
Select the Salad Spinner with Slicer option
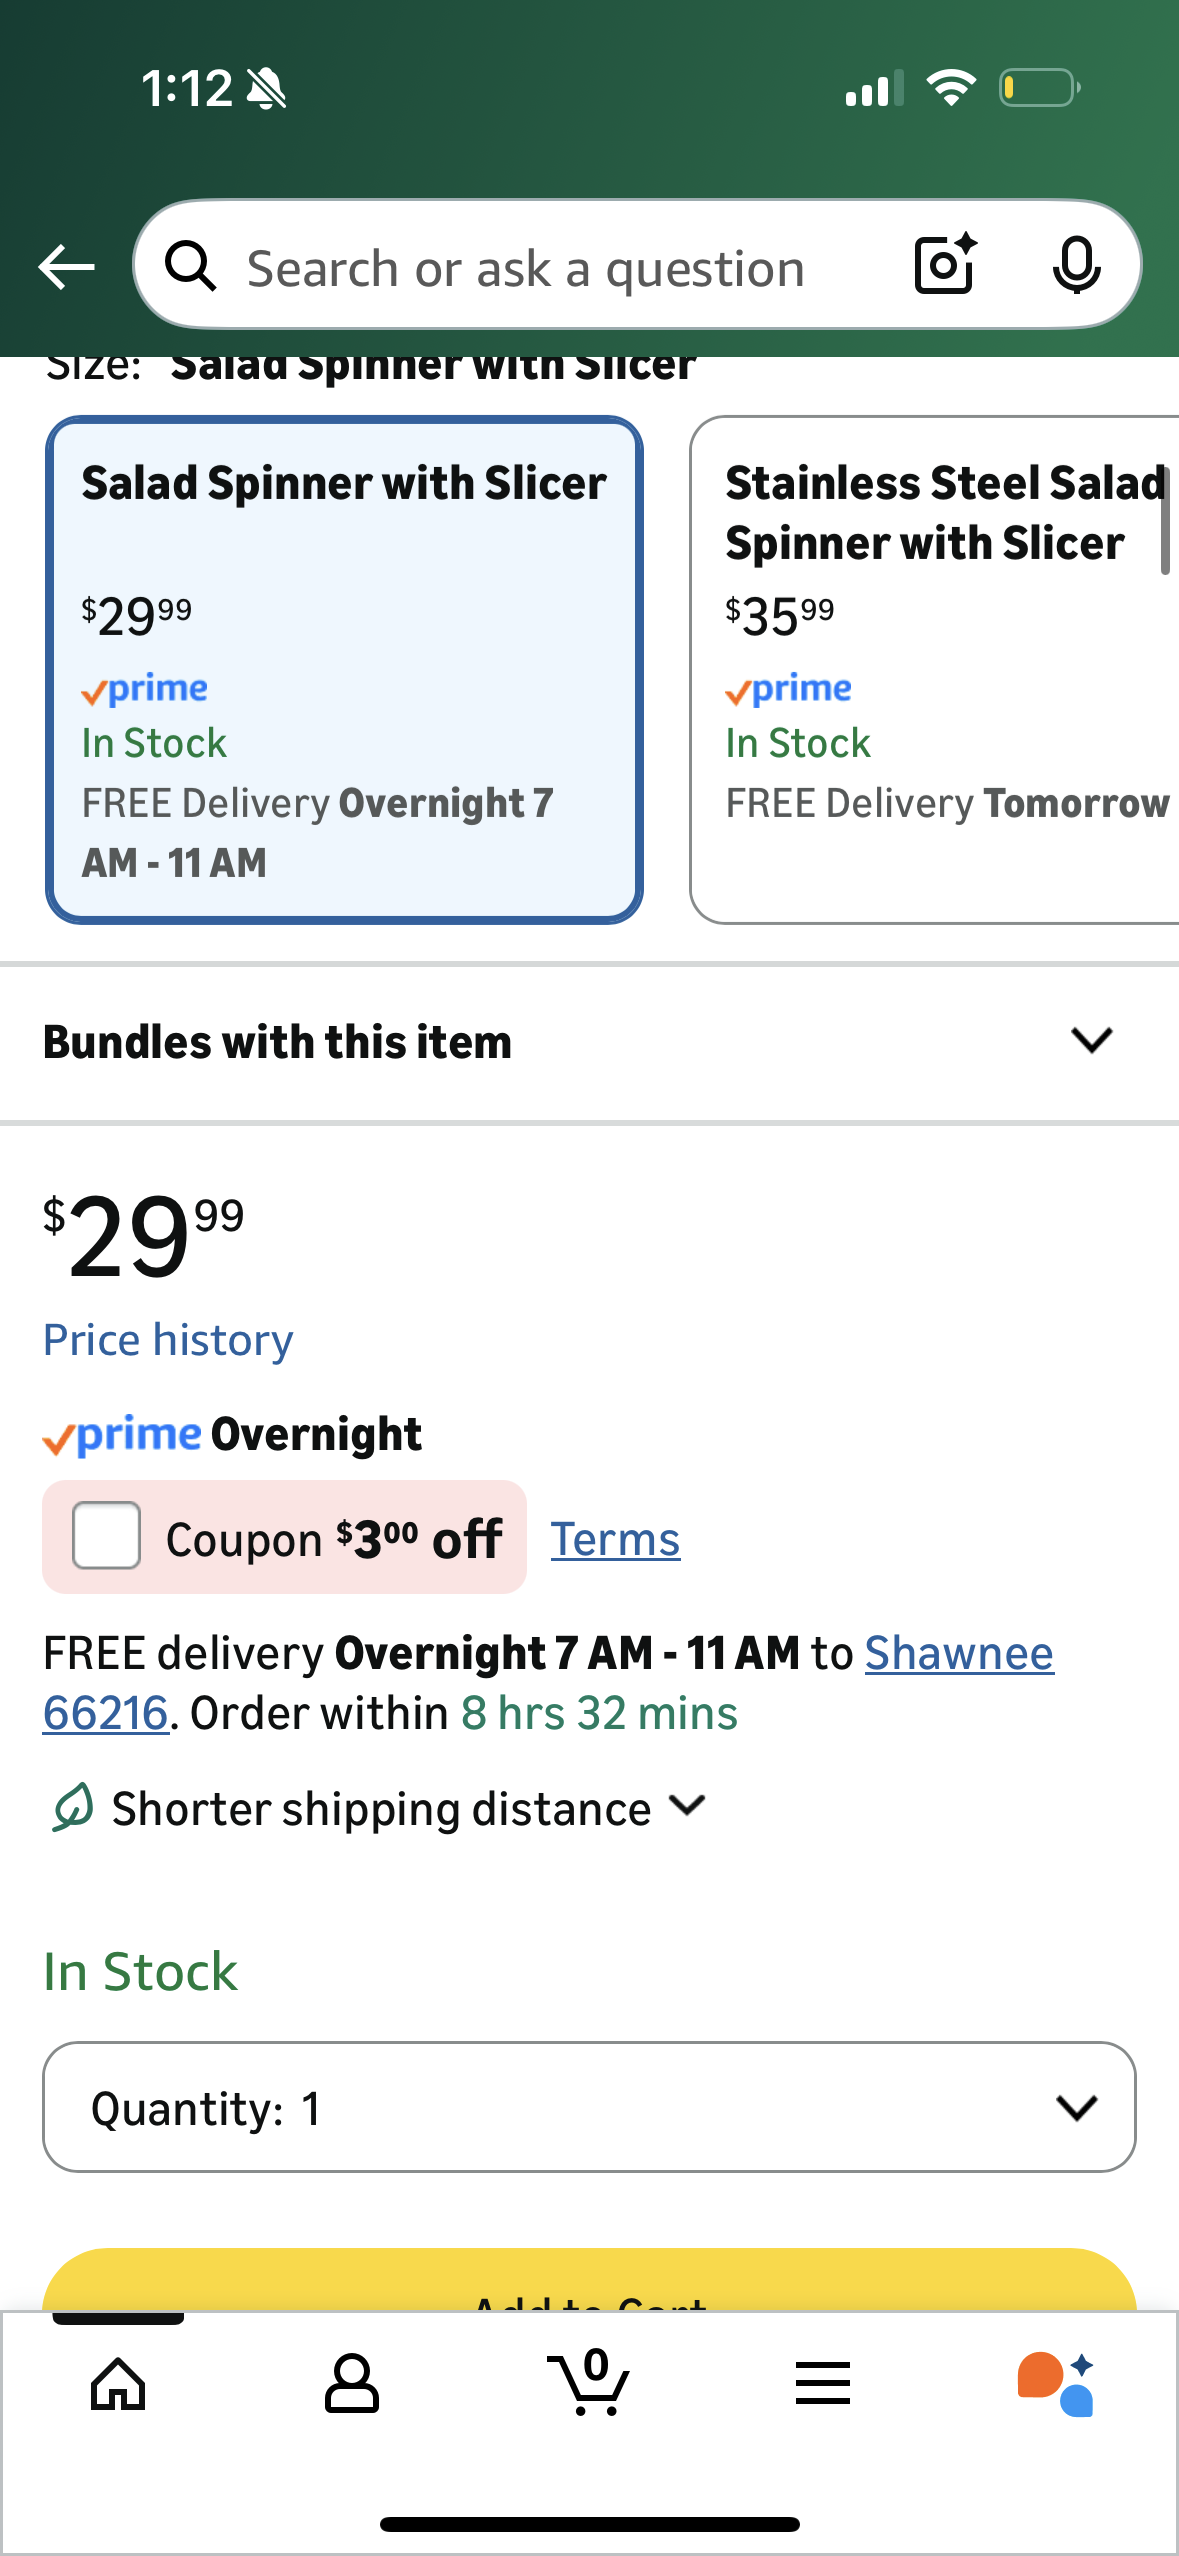pyautogui.click(x=343, y=669)
